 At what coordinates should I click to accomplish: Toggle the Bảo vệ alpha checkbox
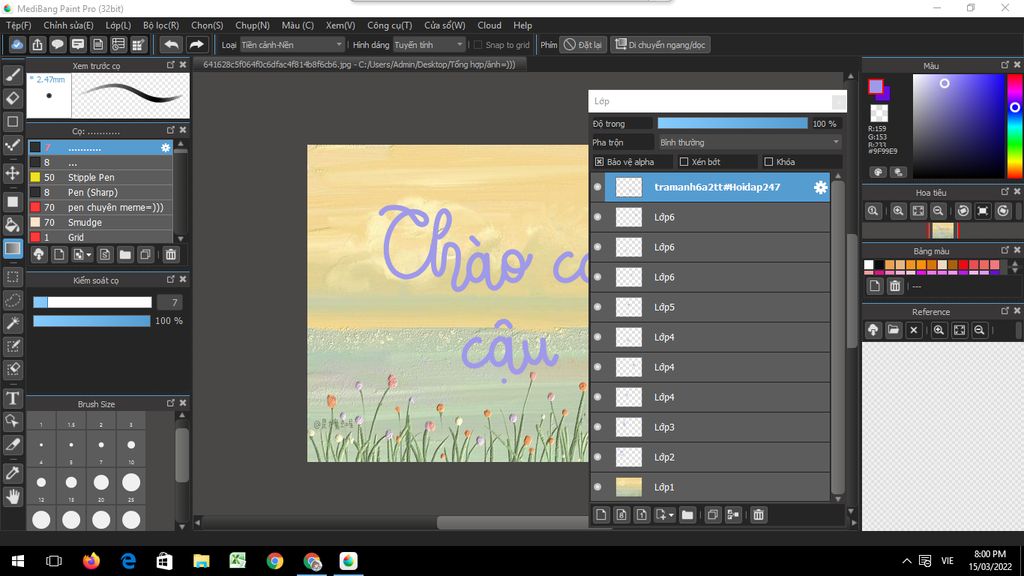[x=599, y=162]
